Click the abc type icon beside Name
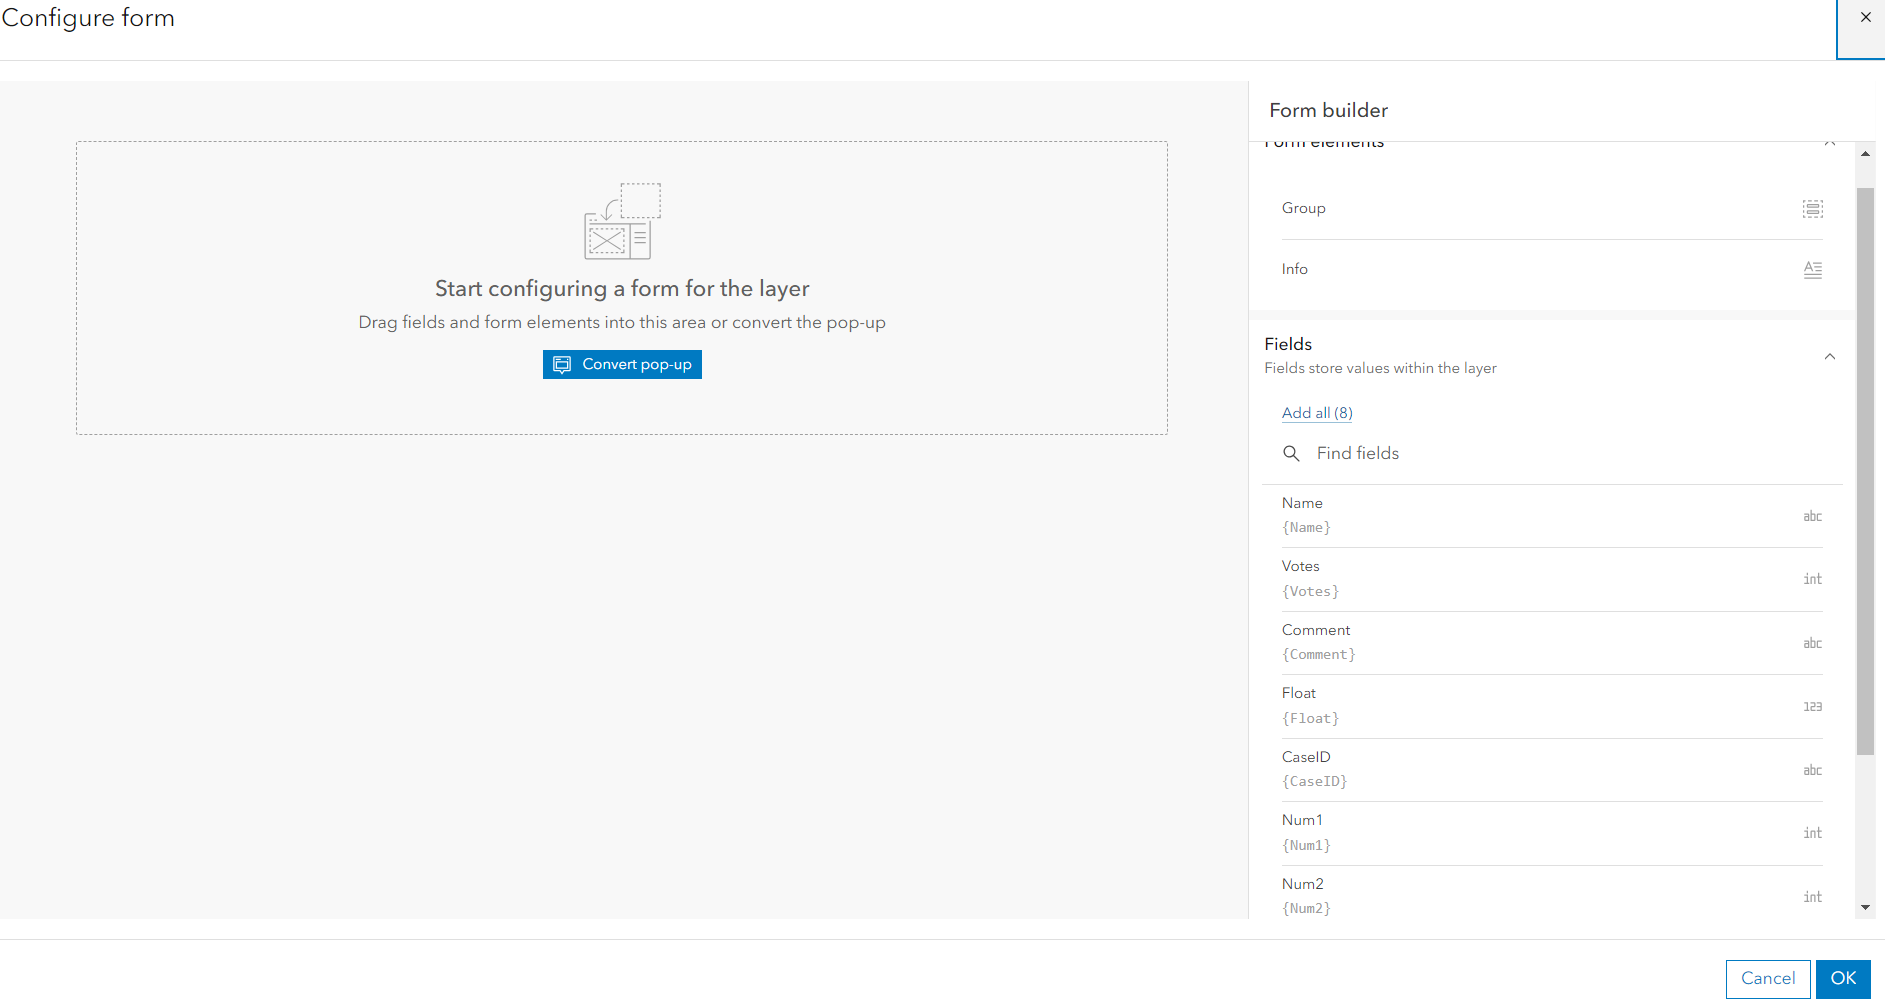Viewport: 1885px width, 1007px height. [x=1812, y=516]
